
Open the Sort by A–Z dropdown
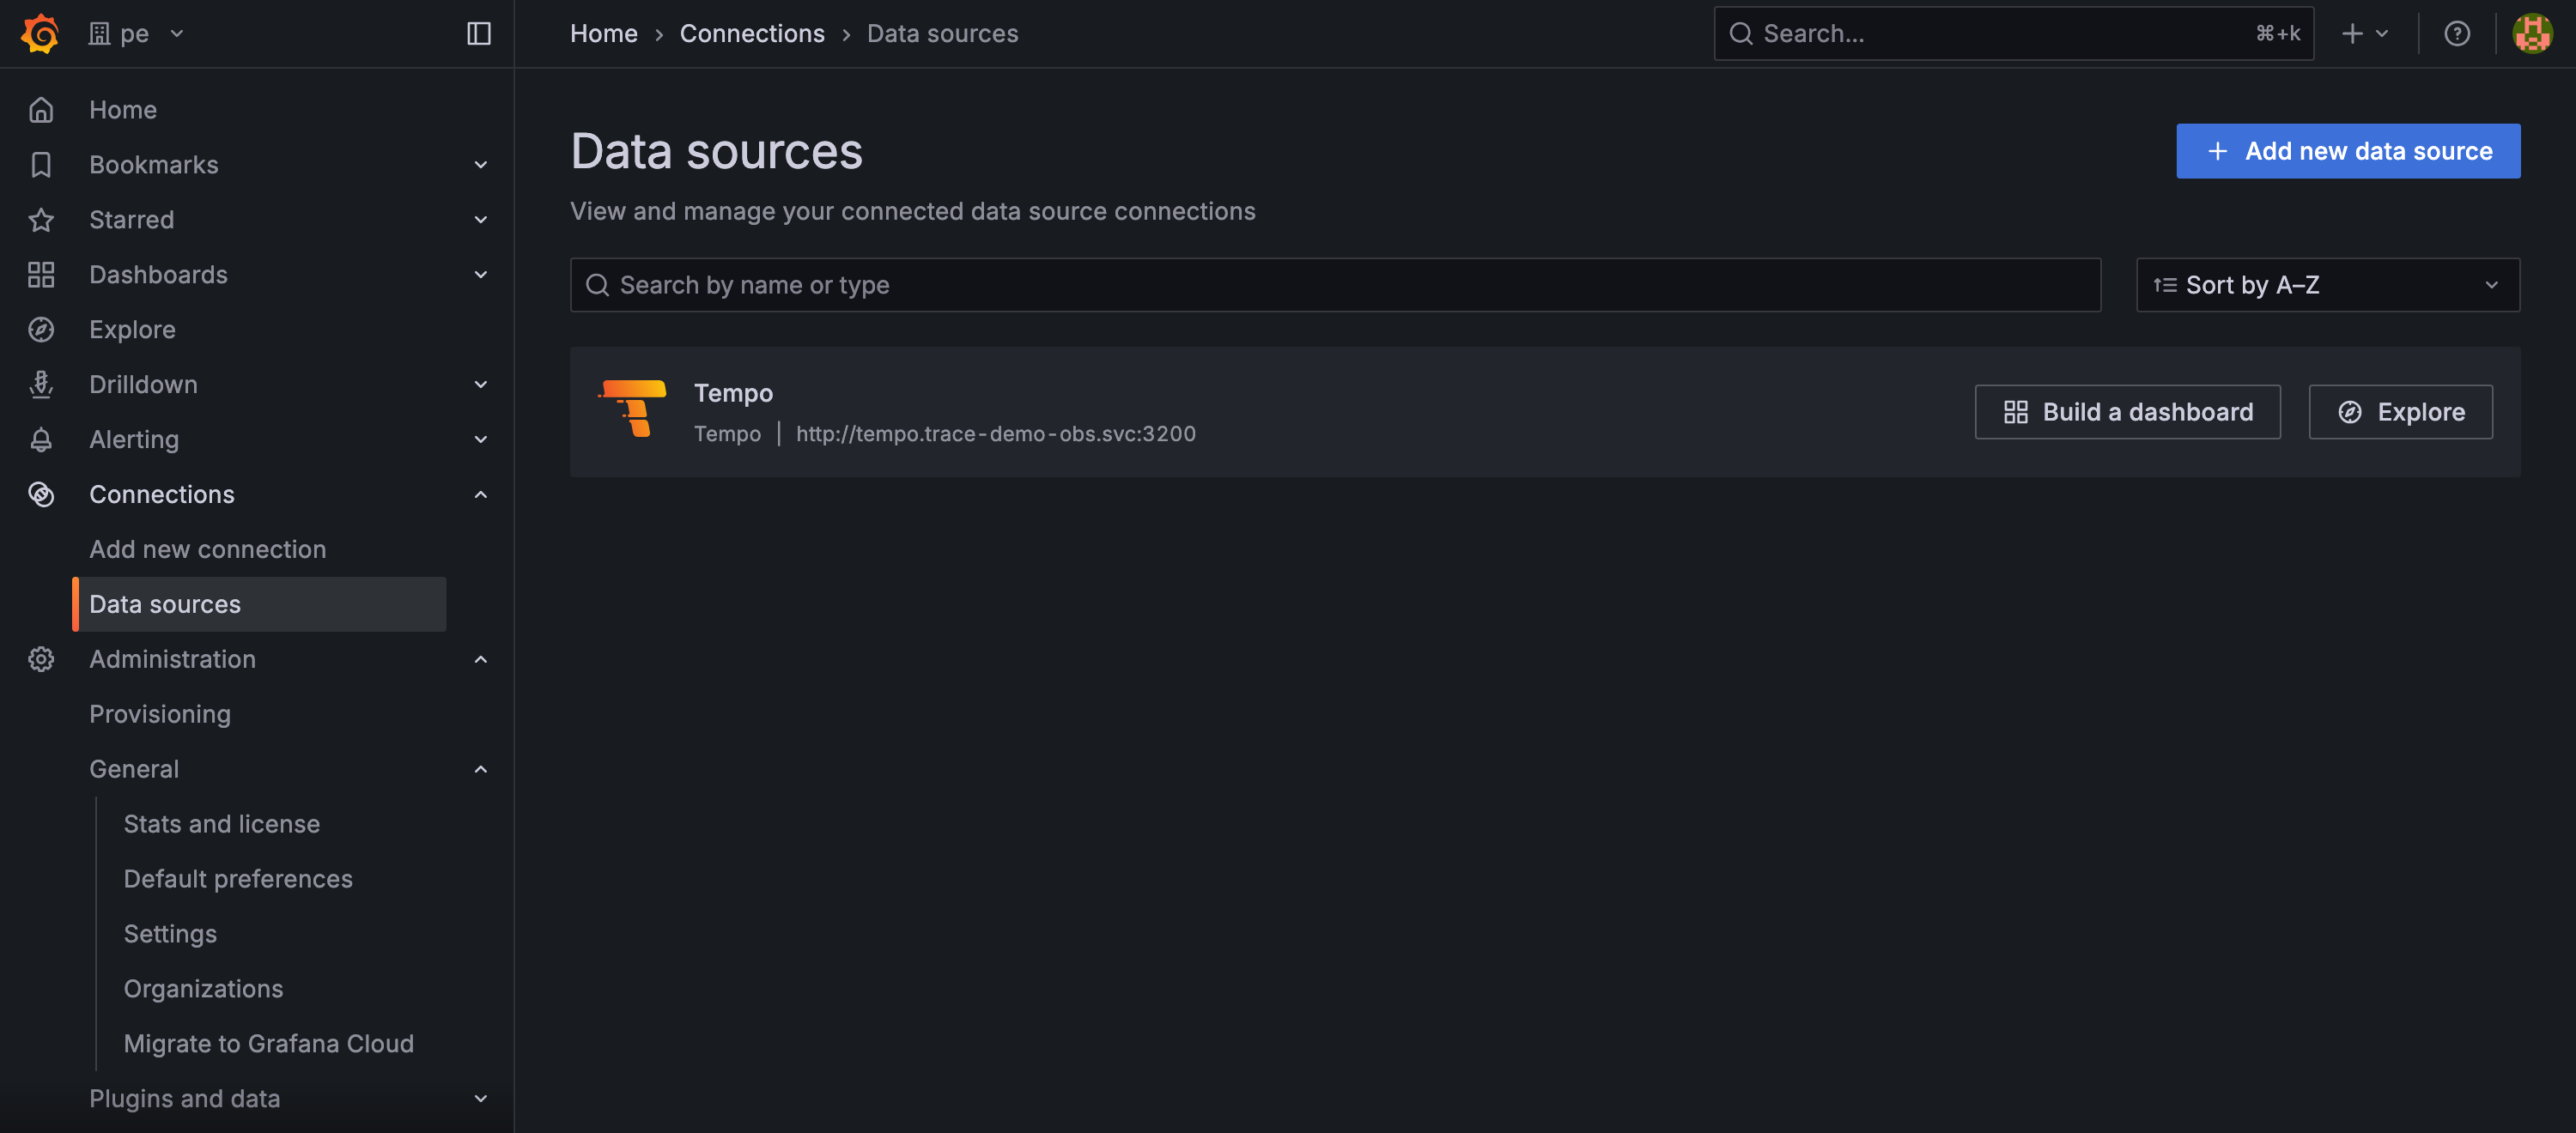click(2327, 285)
